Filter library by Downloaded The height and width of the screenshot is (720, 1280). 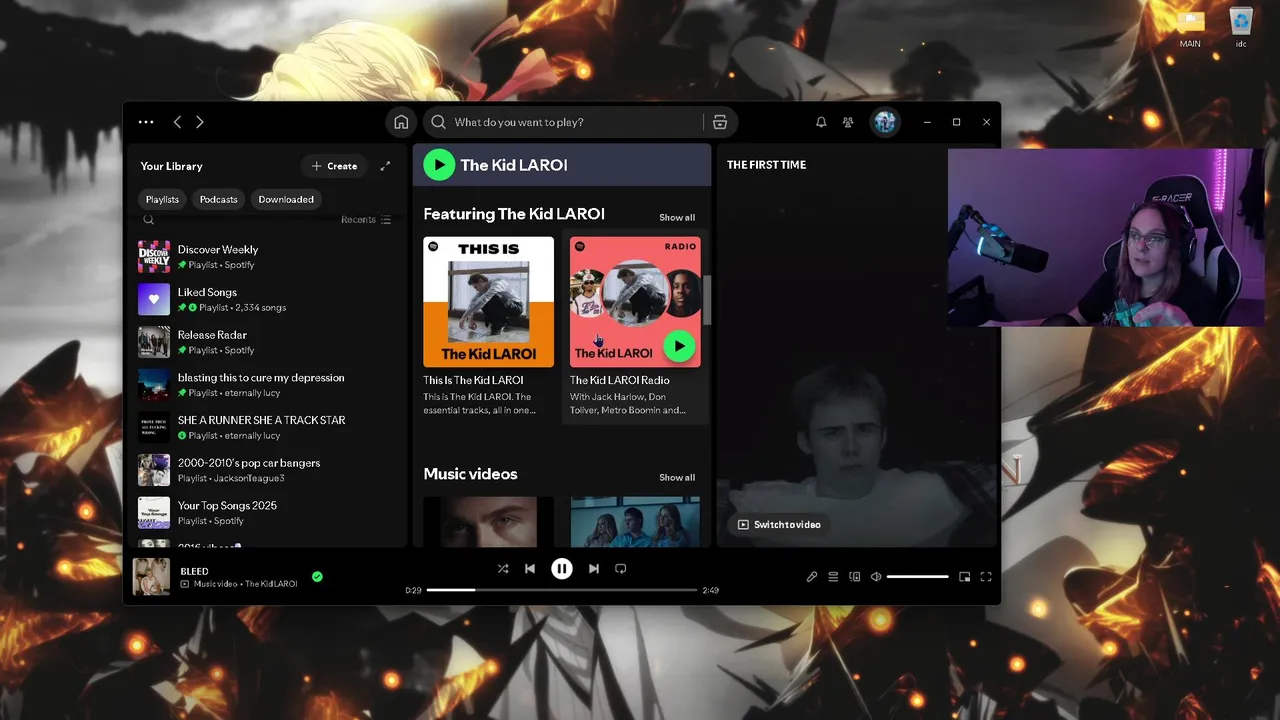286,199
